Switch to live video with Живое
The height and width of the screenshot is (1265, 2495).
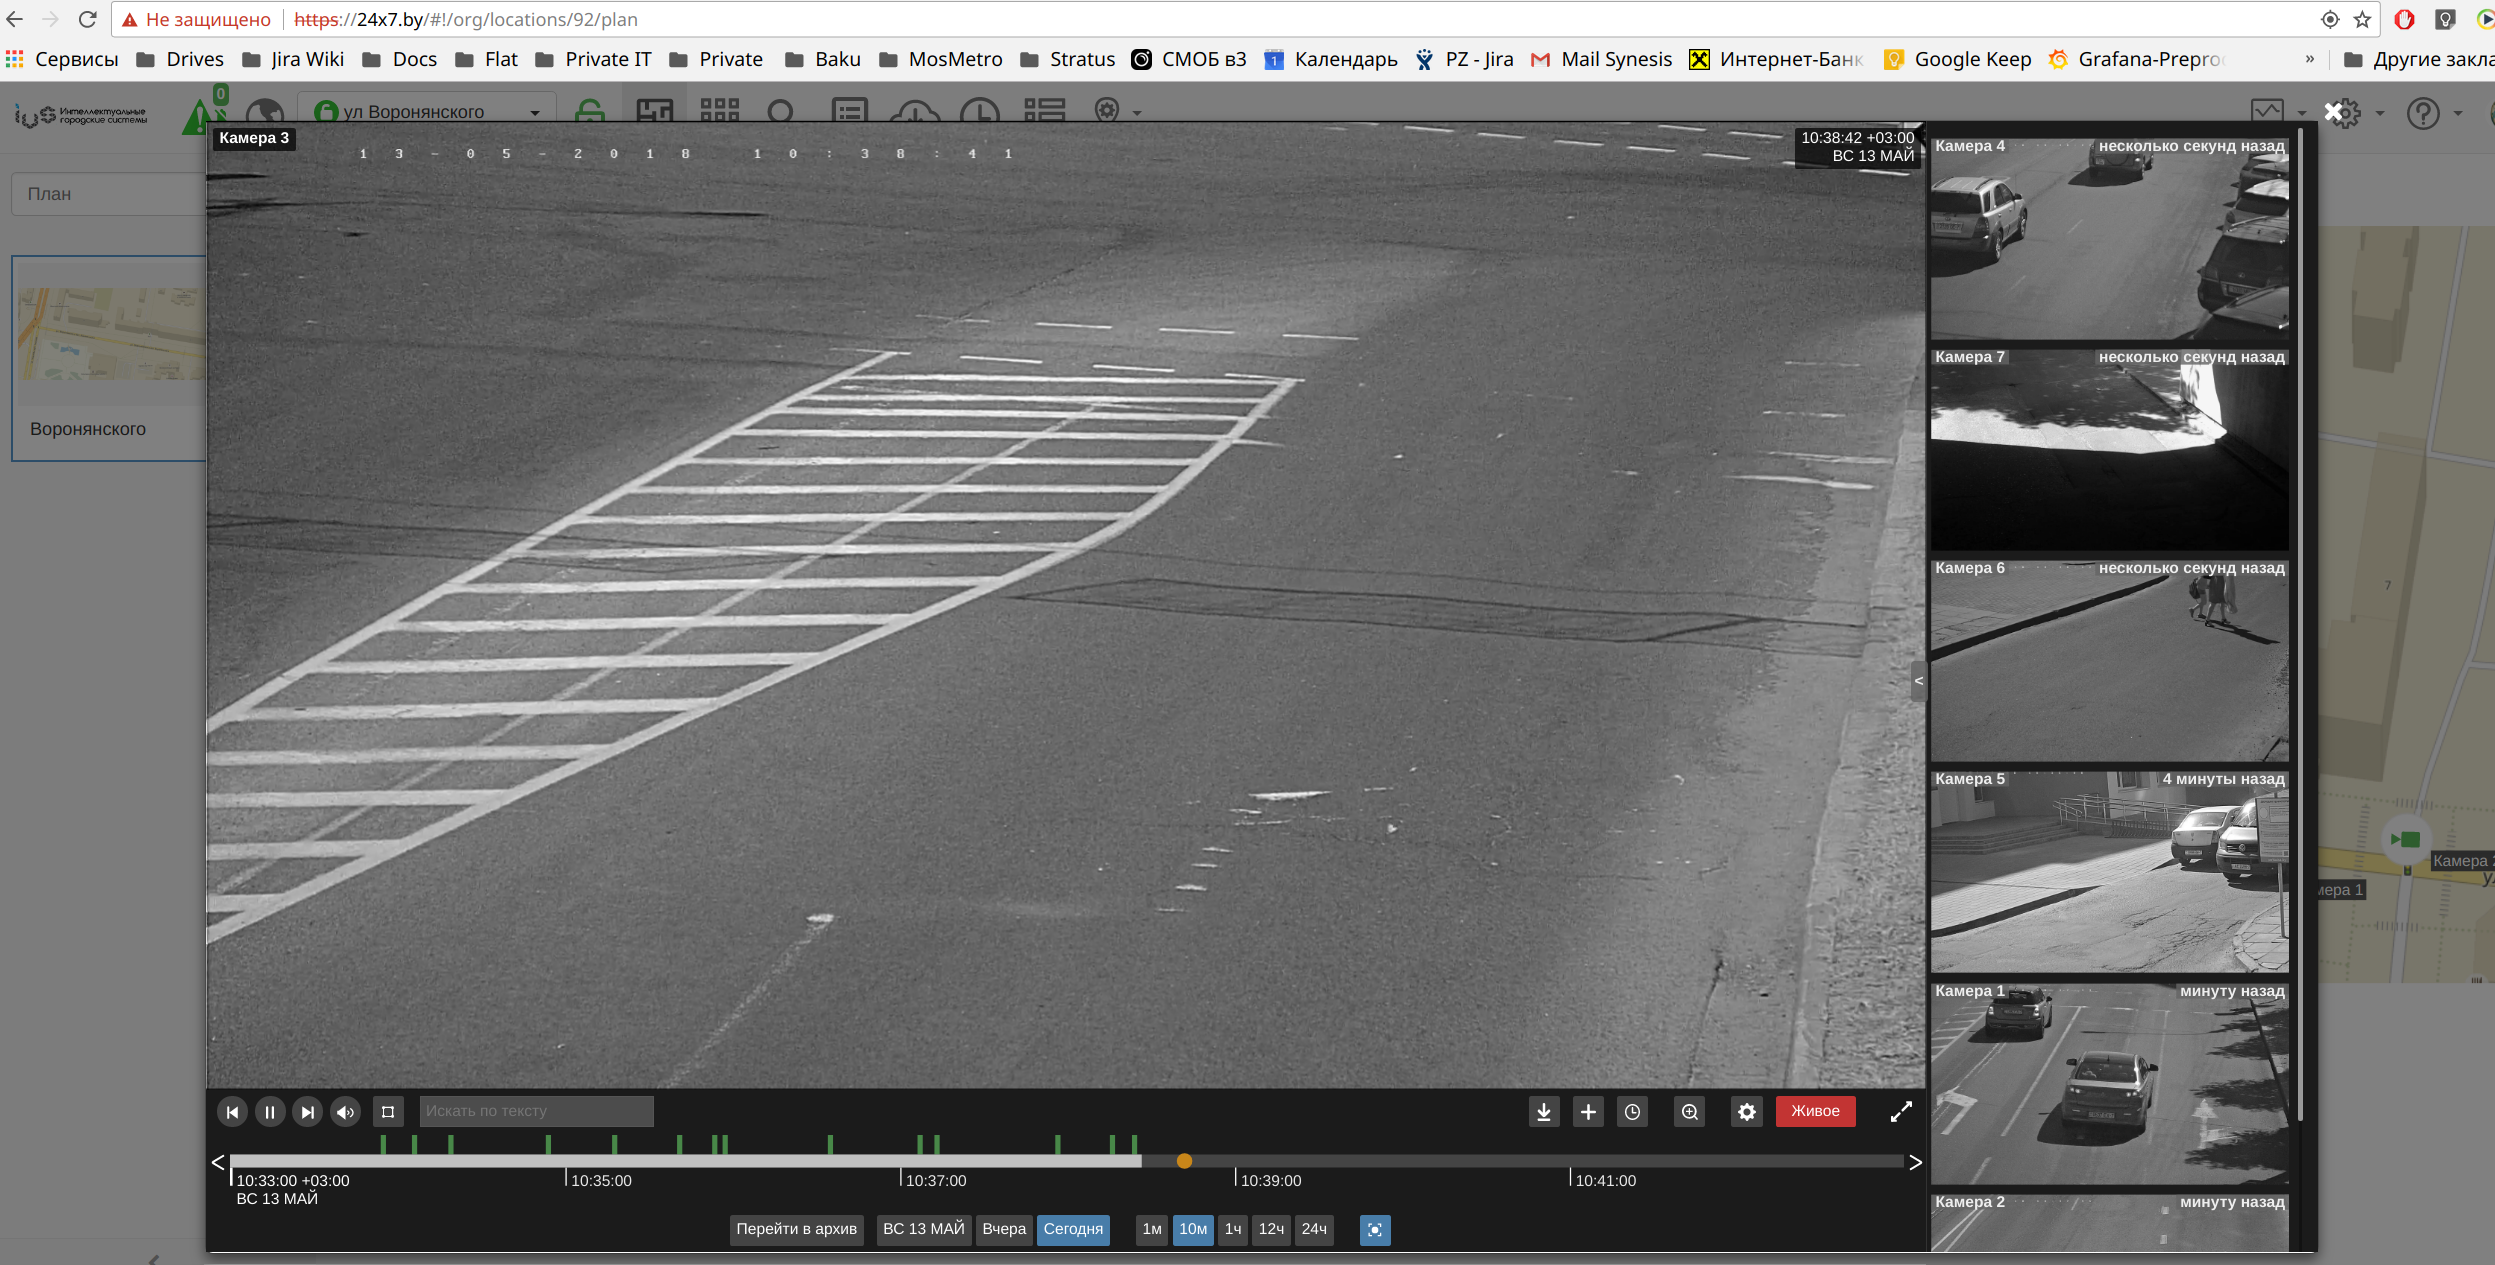(x=1815, y=1111)
